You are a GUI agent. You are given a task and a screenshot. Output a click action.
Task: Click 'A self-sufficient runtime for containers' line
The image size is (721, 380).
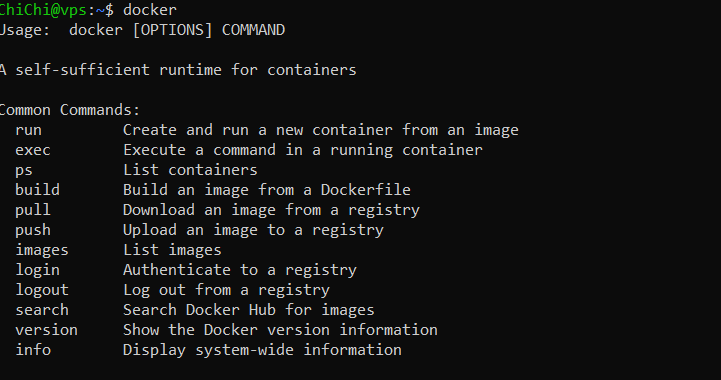click(x=178, y=70)
